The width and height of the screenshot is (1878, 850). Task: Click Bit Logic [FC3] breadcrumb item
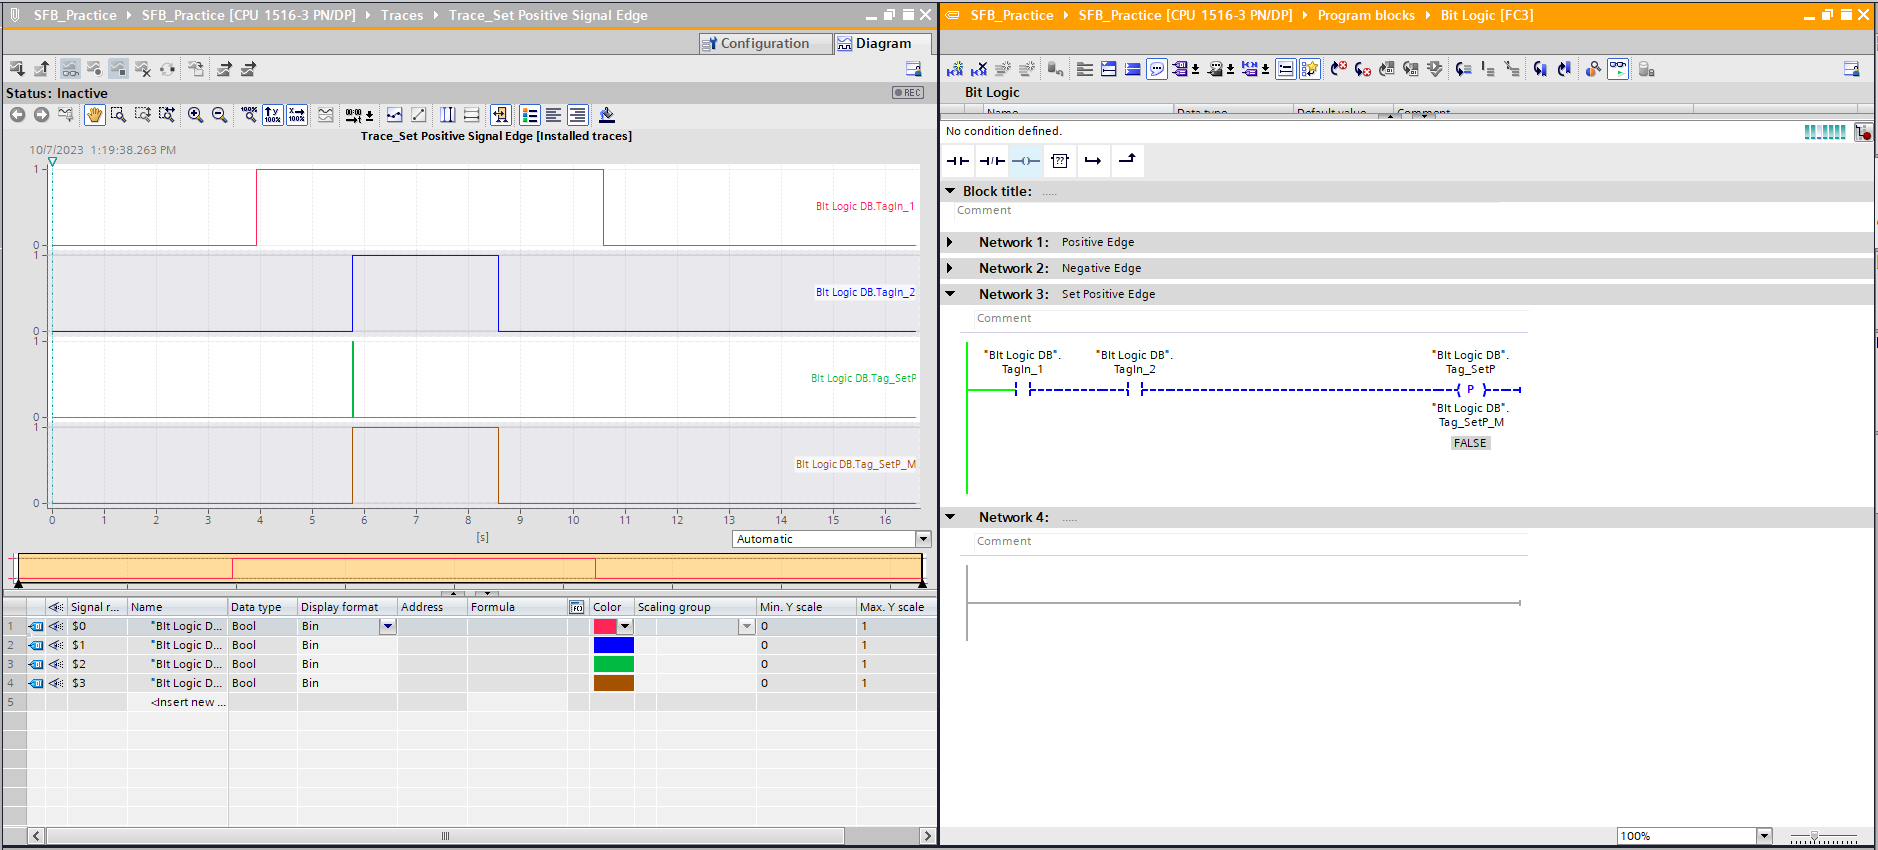(x=1487, y=15)
